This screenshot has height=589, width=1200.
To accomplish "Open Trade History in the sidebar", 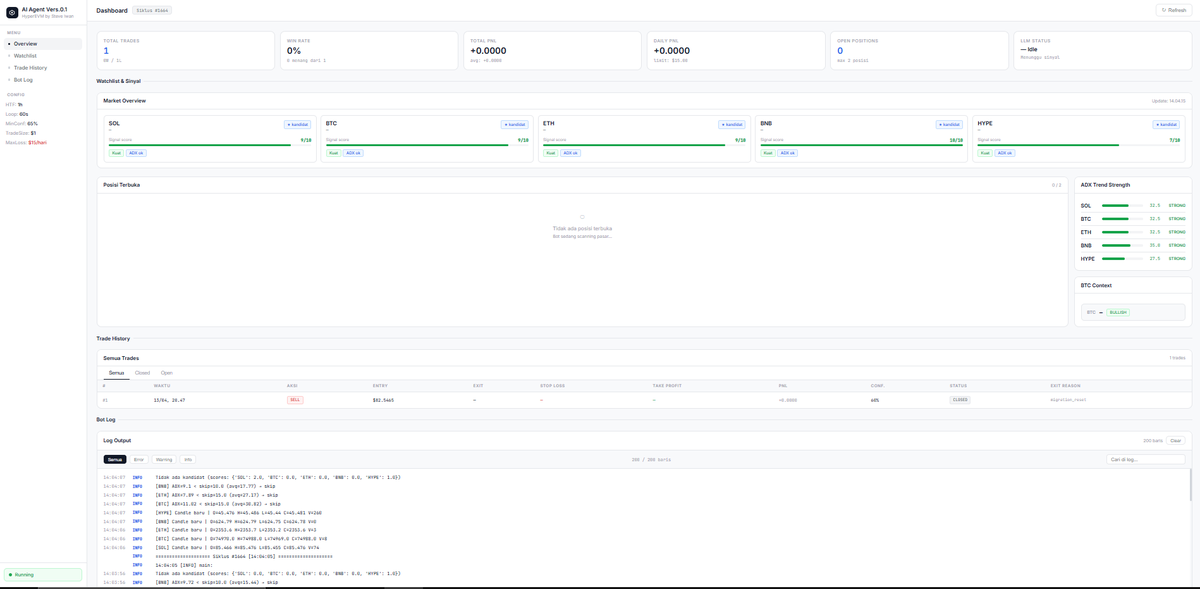I will click(x=43, y=68).
